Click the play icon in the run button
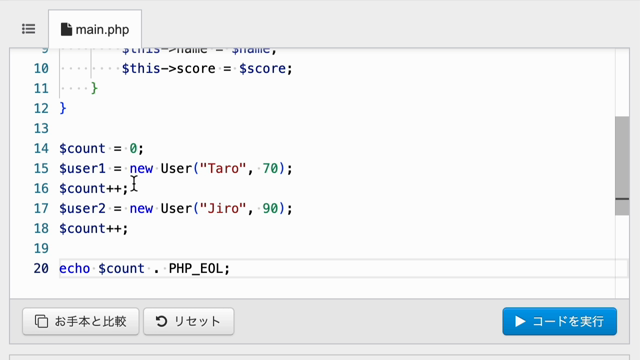Image resolution: width=640 pixels, height=360 pixels. click(520, 322)
